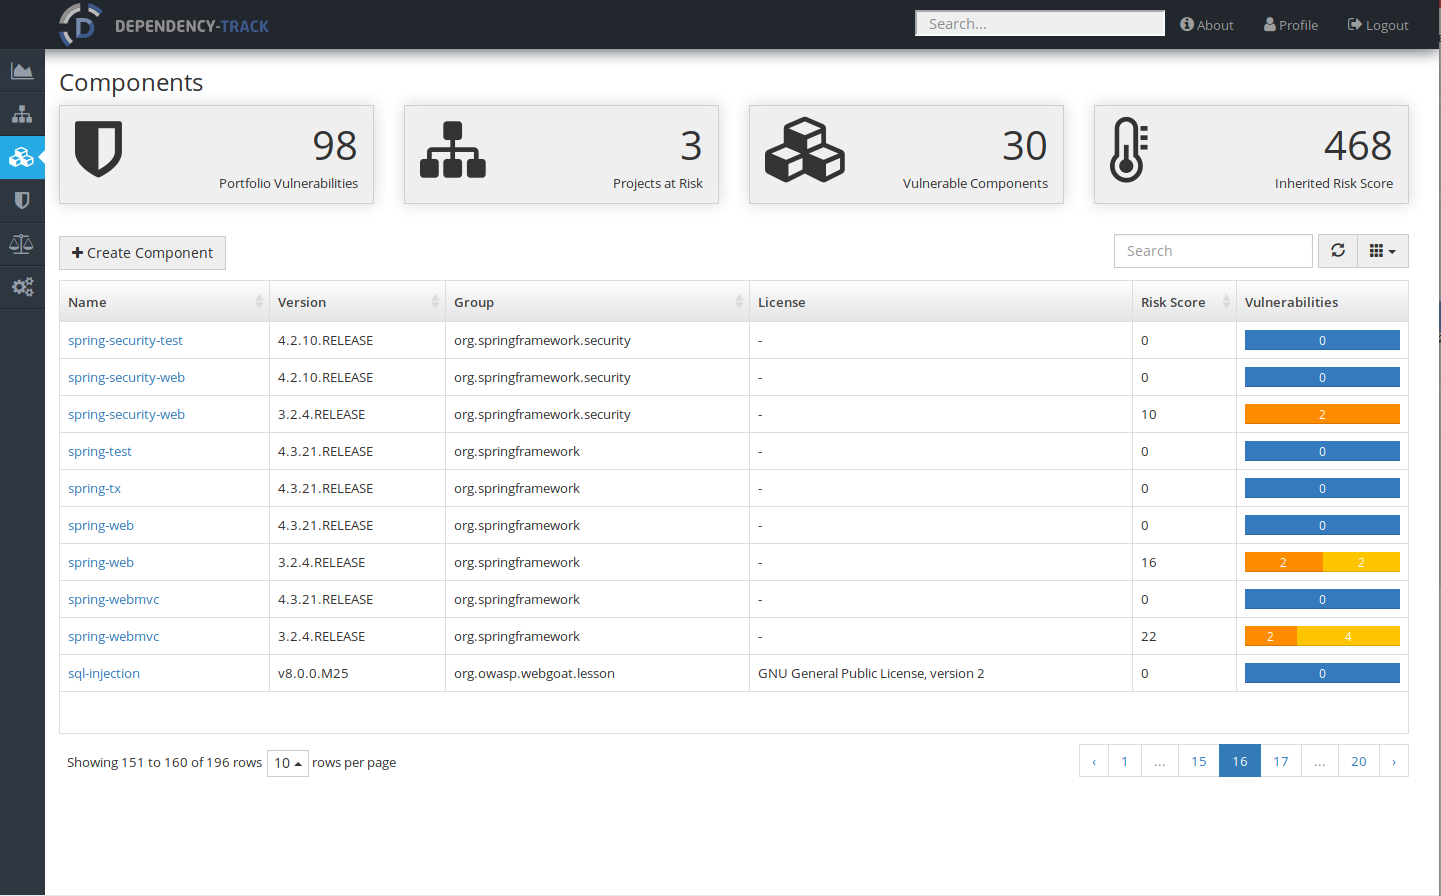This screenshot has width=1441, height=896.
Task: Open the Licenses balance scale icon in sidebar
Action: tap(22, 243)
